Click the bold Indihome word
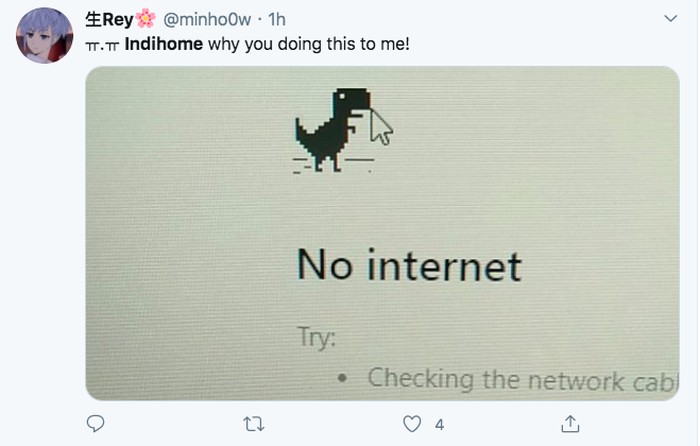This screenshot has width=700, height=446. coord(164,44)
